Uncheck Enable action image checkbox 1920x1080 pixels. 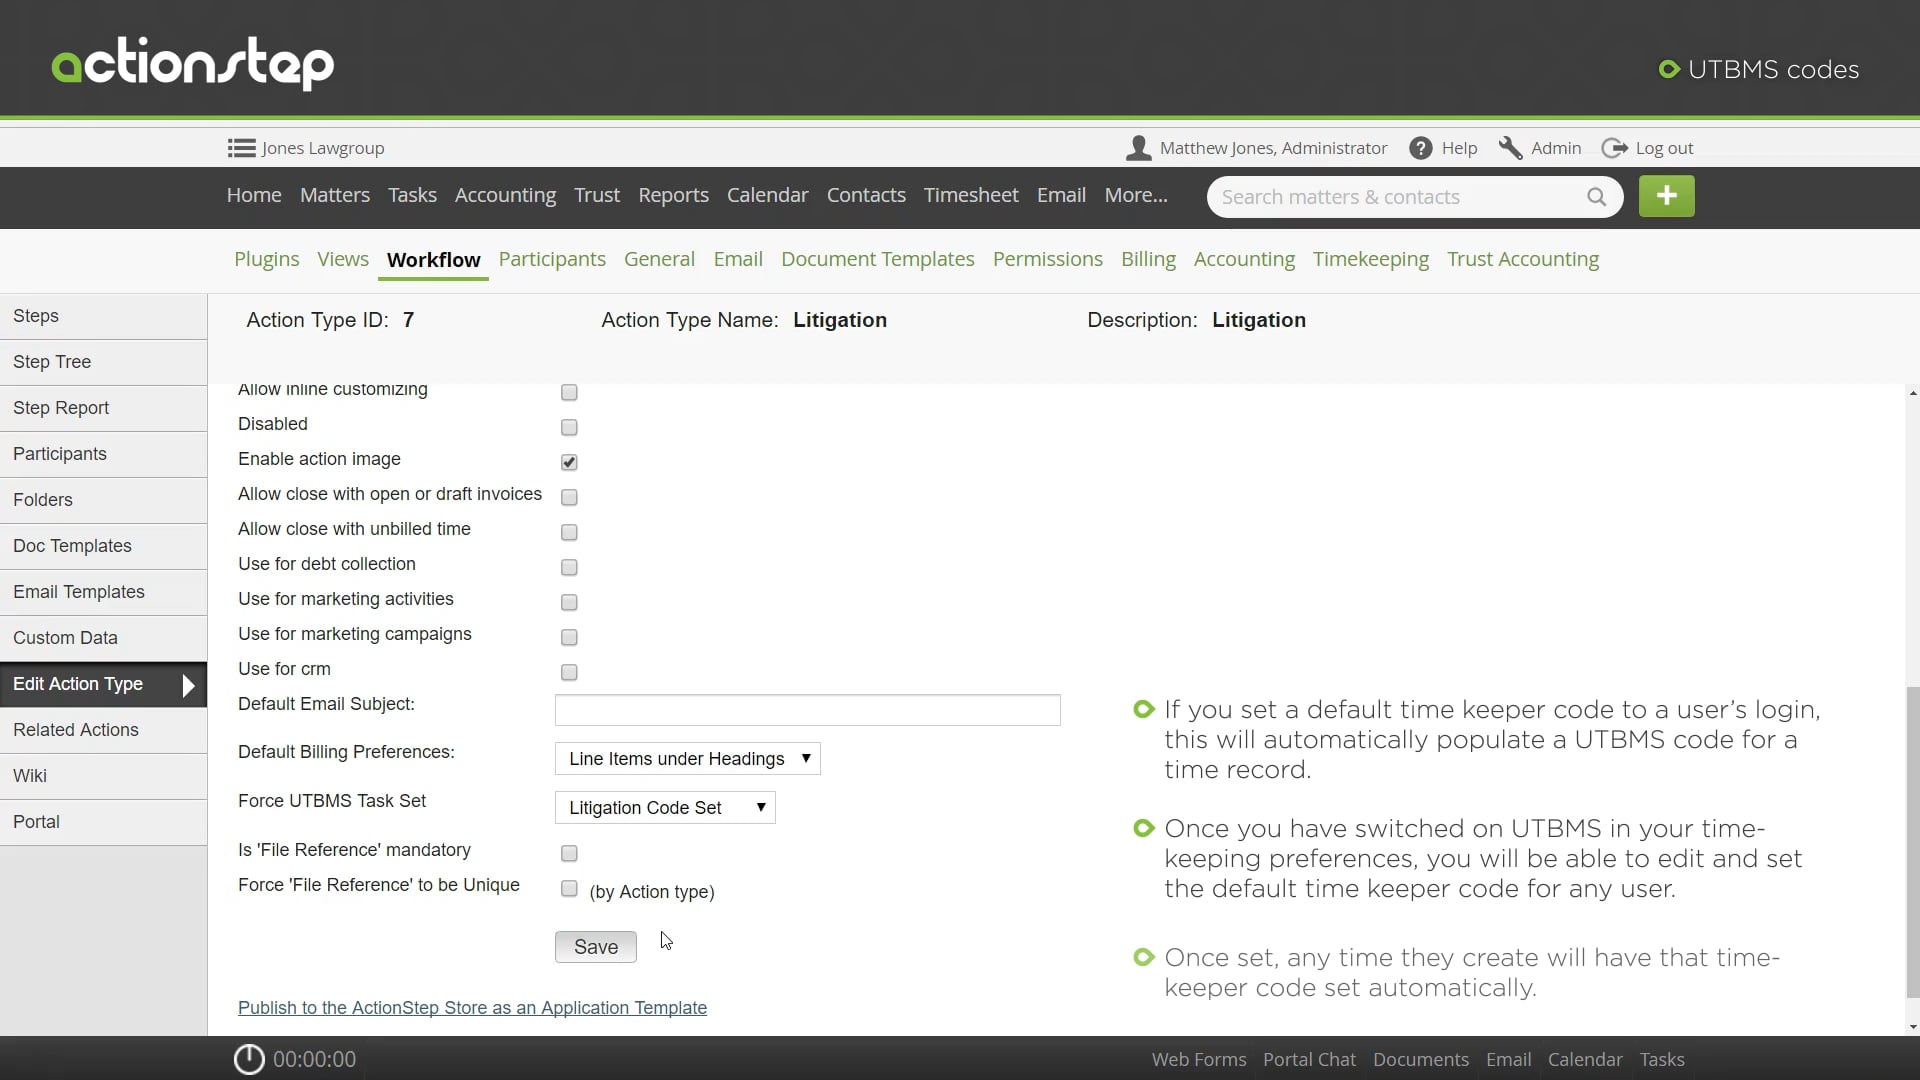[x=569, y=462]
